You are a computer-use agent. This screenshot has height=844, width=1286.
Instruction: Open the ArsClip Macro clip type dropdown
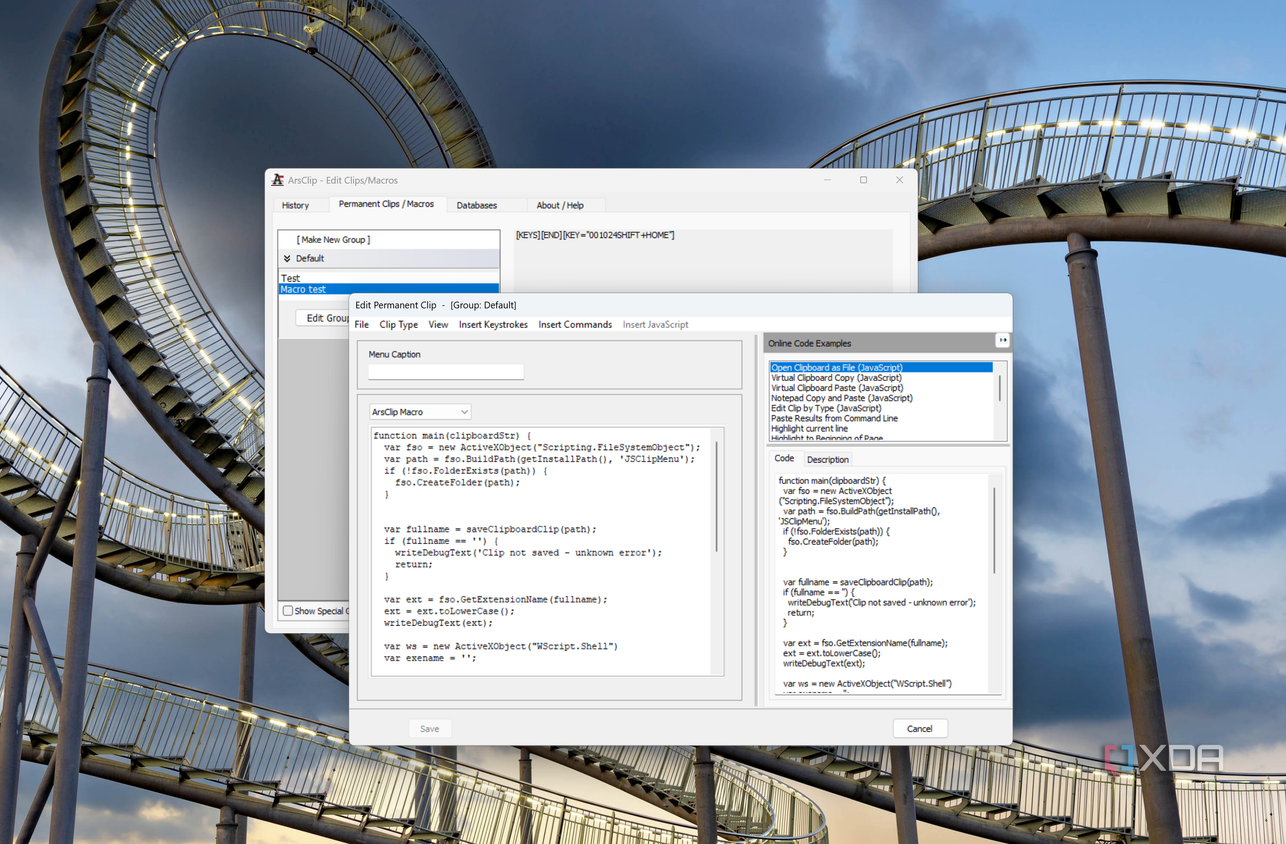point(420,412)
